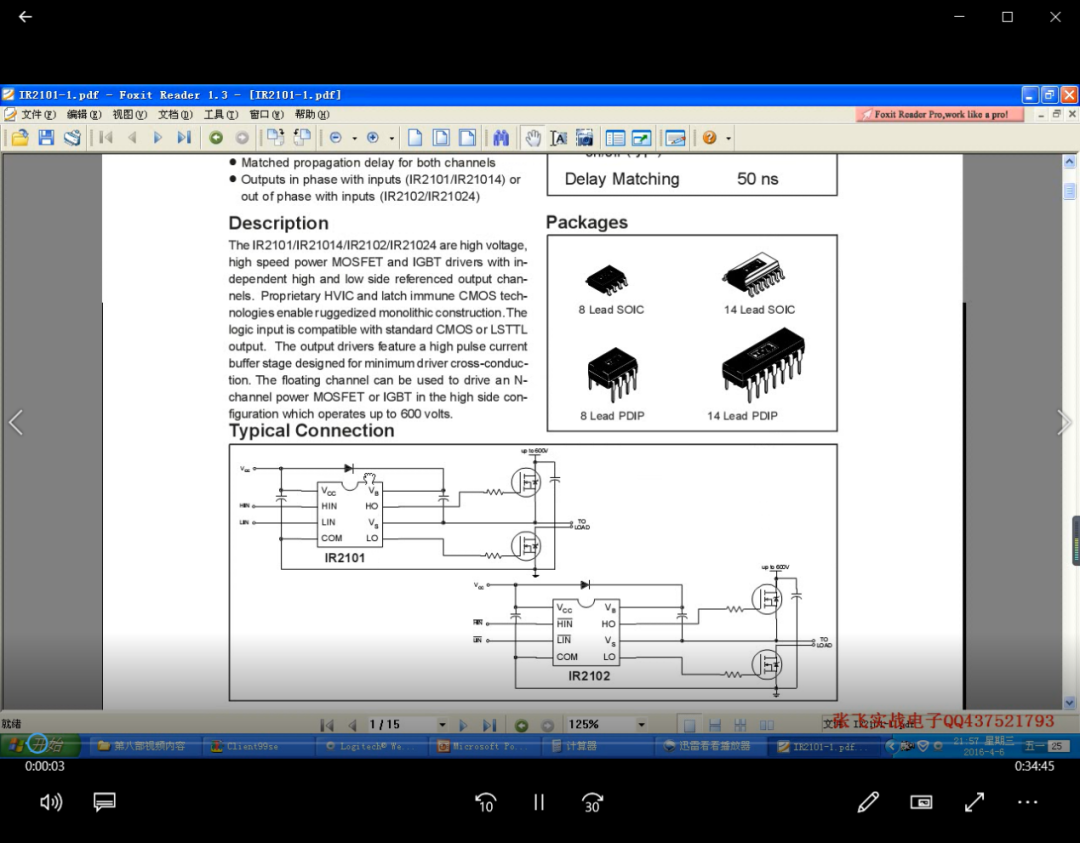Image resolution: width=1080 pixels, height=843 pixels.
Task: Open a file with the folder icon
Action: [x=20, y=138]
